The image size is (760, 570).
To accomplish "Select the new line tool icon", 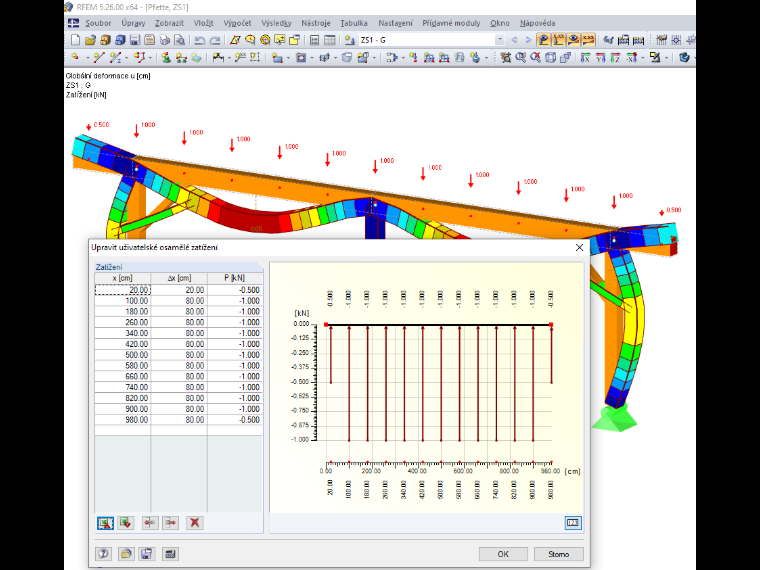I will [99, 58].
